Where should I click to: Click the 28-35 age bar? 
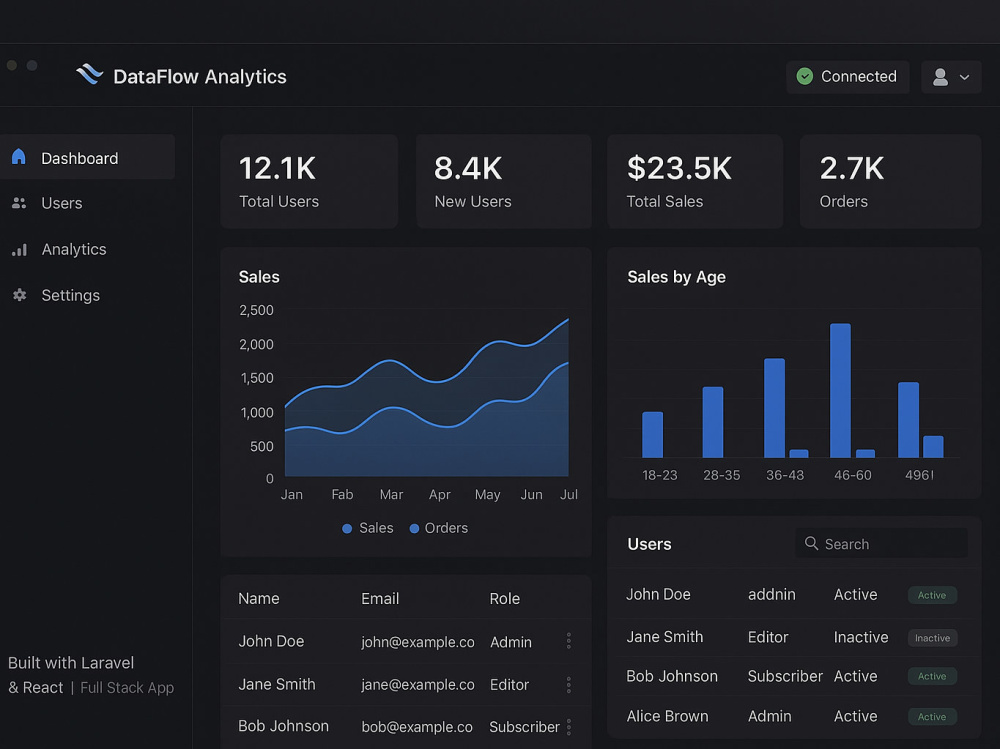tap(713, 422)
